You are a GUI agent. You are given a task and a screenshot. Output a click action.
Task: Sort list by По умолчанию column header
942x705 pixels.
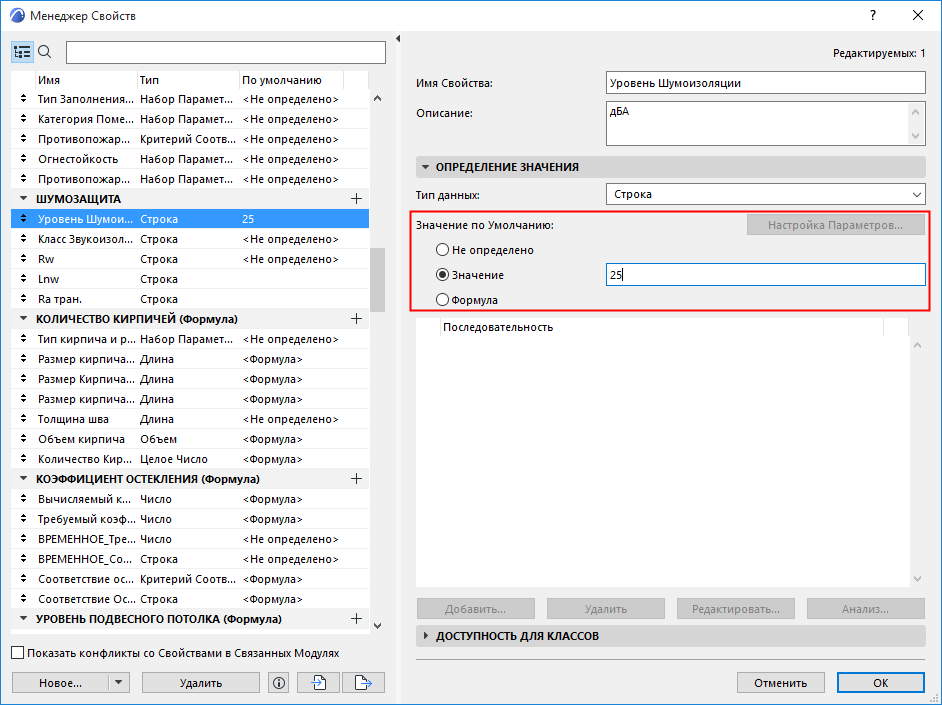coord(291,80)
